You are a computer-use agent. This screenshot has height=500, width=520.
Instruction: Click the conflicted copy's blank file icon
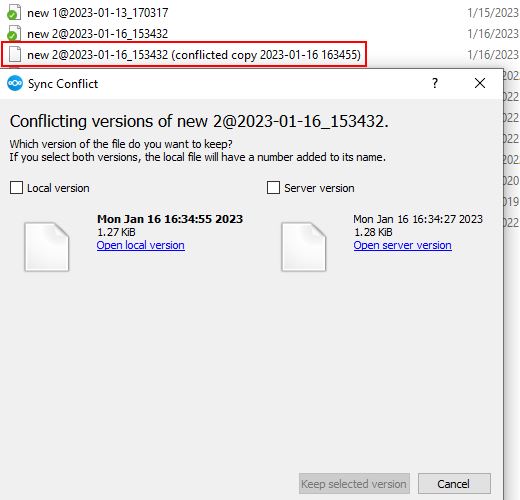click(x=15, y=54)
